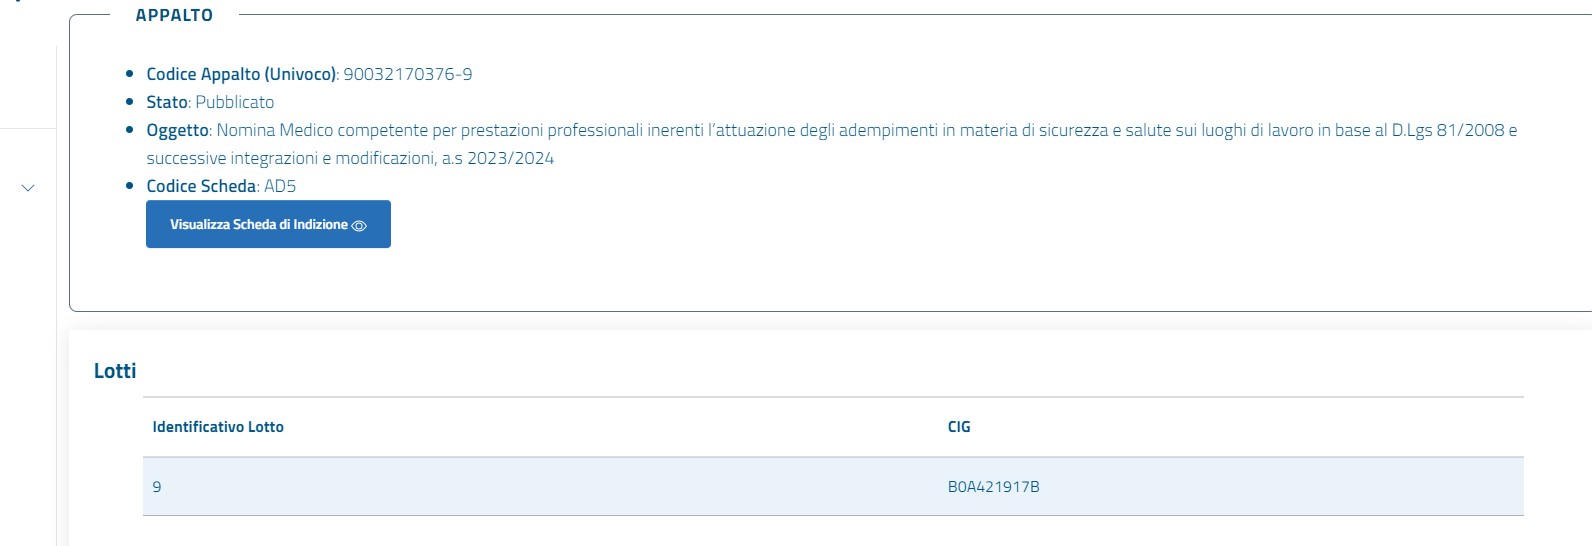Select lot identifier 9 in the table
This screenshot has width=1592, height=546.
[157, 487]
